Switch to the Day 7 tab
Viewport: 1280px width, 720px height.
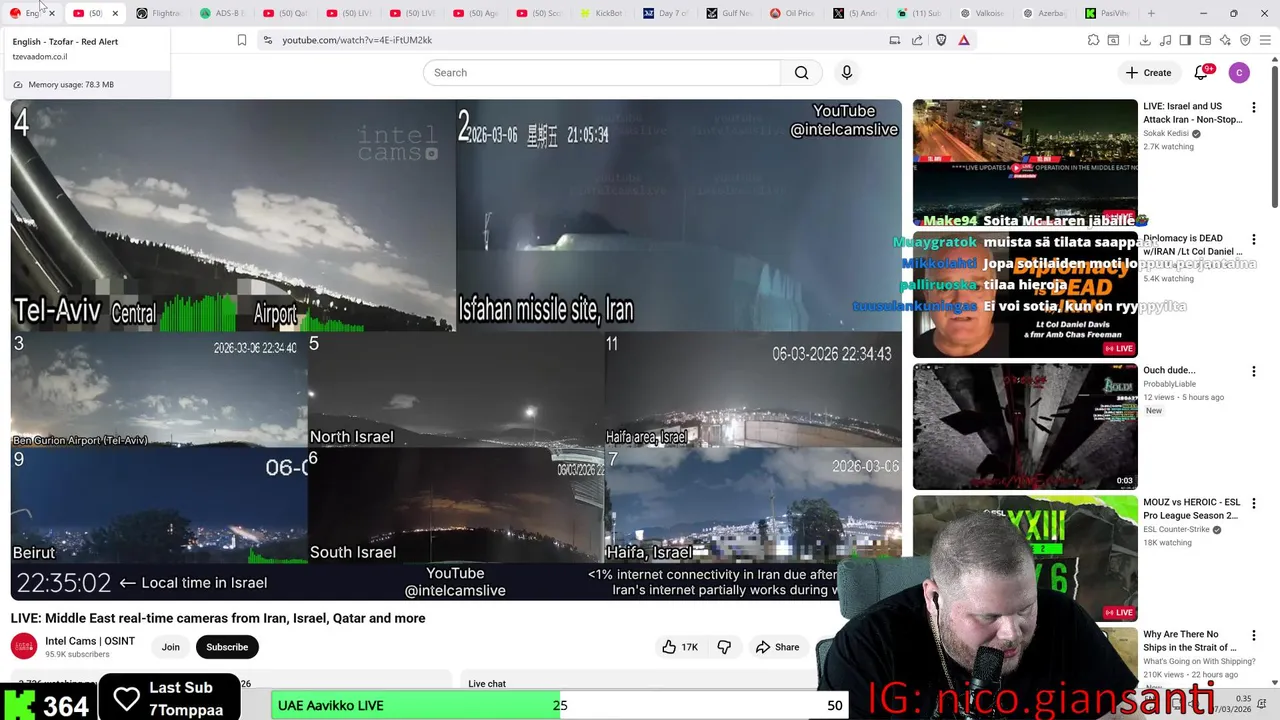(x=665, y=13)
